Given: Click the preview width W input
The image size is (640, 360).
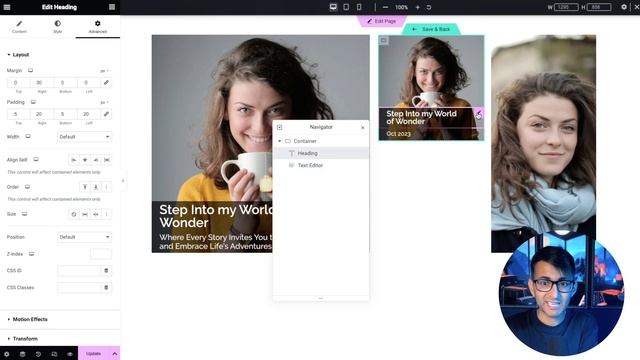Looking at the screenshot, I should pyautogui.click(x=566, y=7).
